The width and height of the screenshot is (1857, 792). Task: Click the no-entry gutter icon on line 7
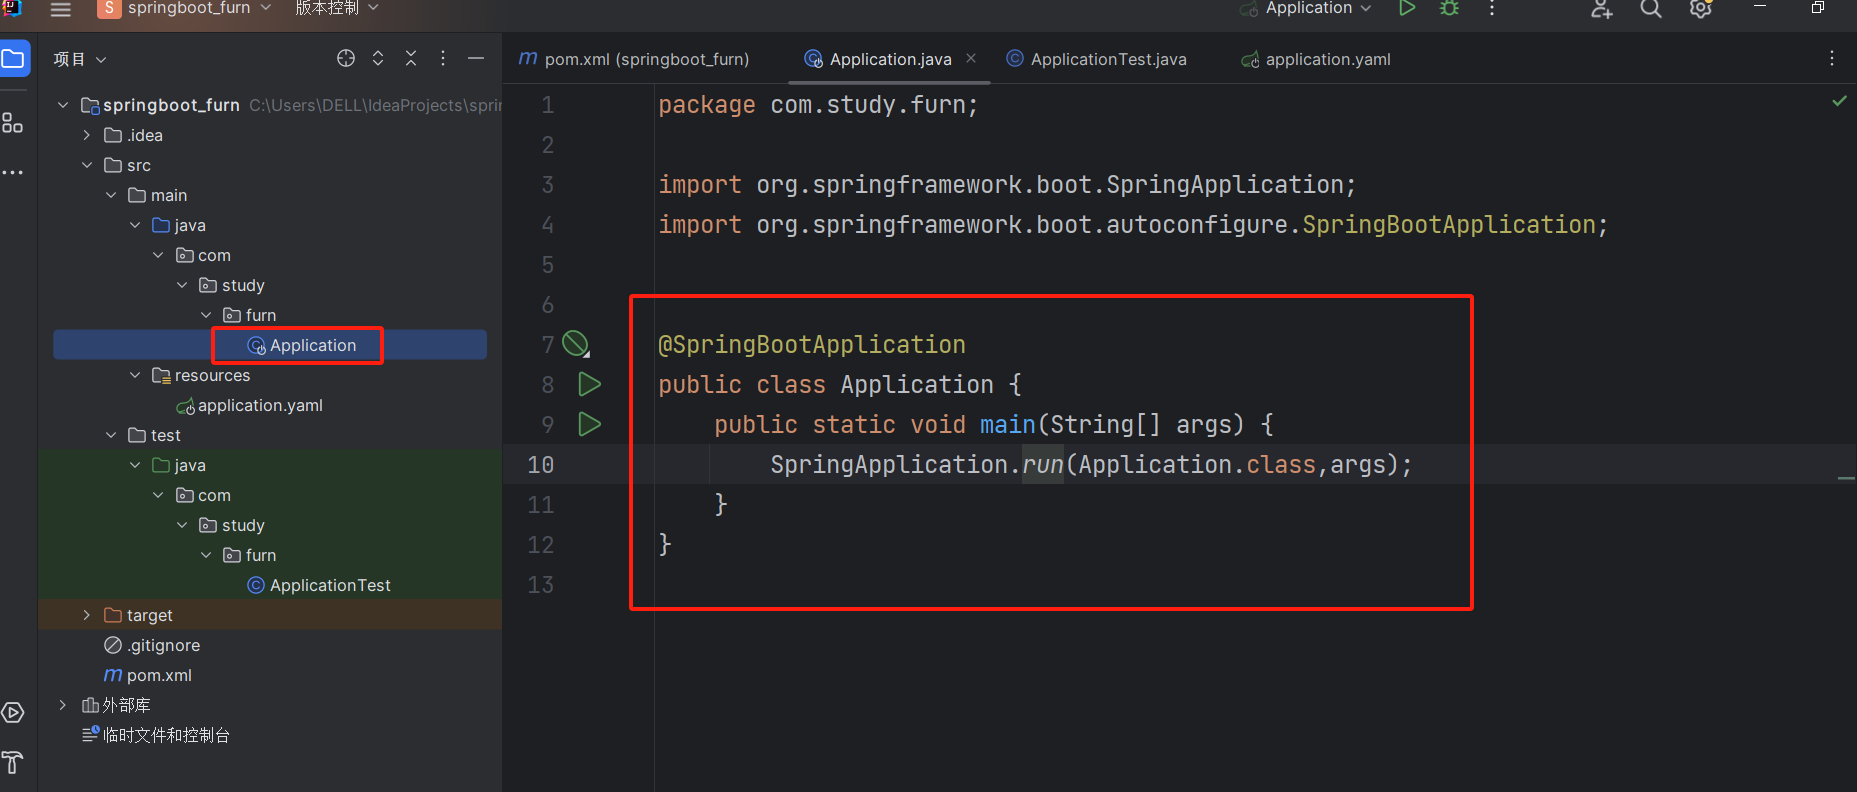pyautogui.click(x=576, y=344)
